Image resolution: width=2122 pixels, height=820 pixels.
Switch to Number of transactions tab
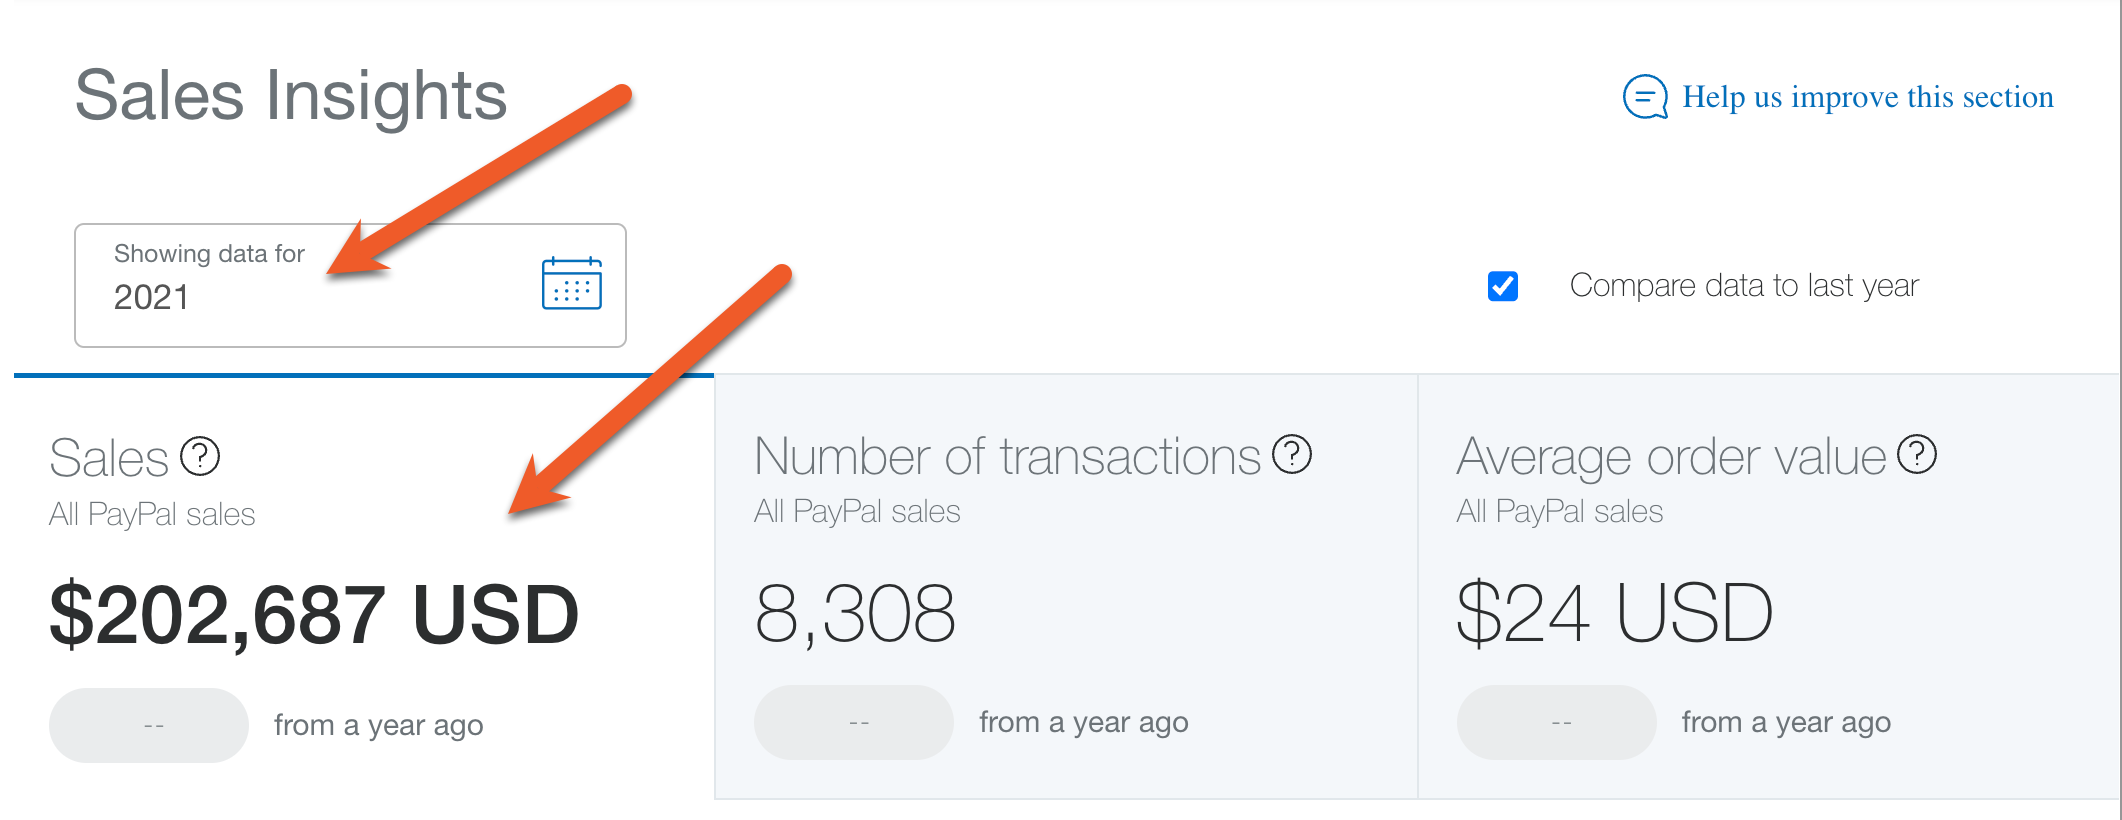click(x=1066, y=588)
